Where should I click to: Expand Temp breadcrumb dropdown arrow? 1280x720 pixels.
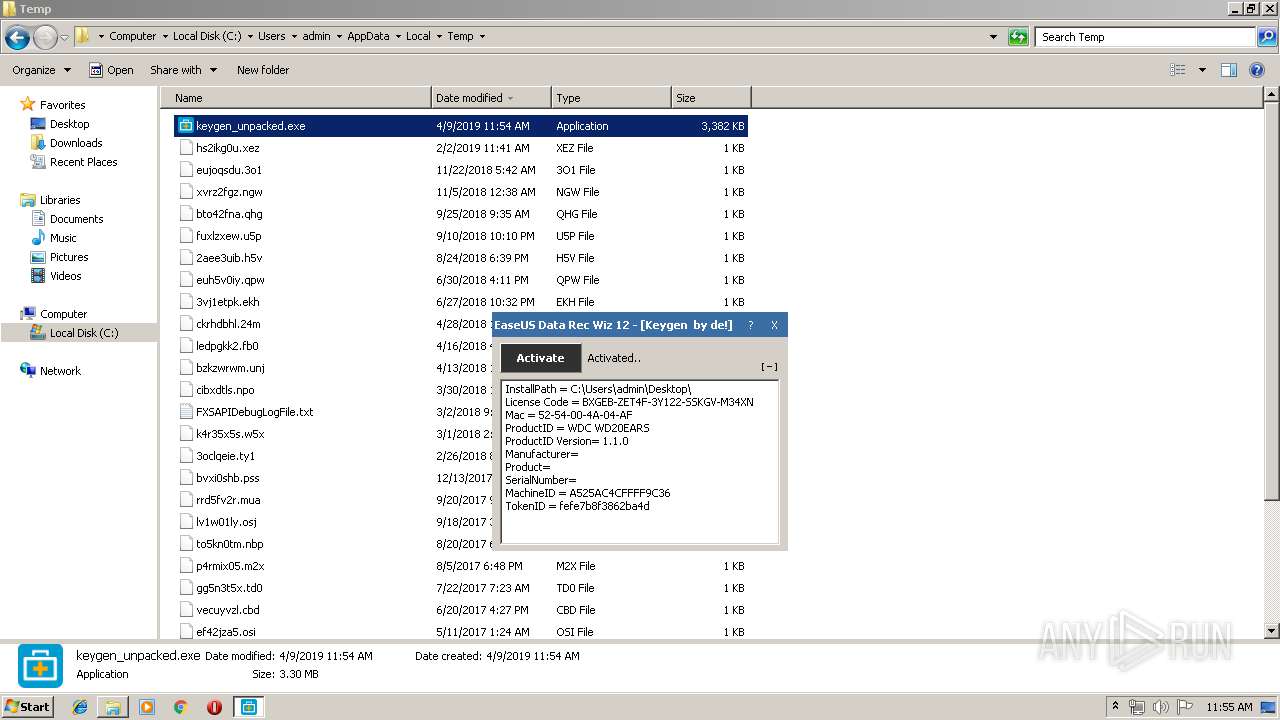[x=482, y=36]
